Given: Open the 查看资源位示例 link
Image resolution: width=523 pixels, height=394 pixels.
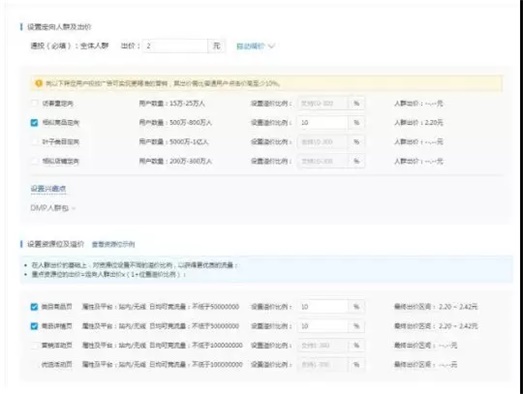Looking at the screenshot, I should pyautogui.click(x=113, y=244).
